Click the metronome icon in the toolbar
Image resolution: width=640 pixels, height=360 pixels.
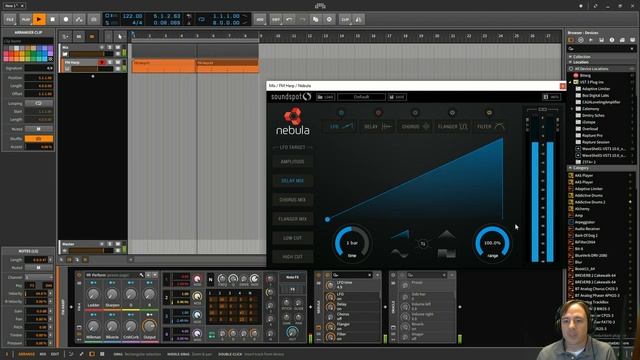click(358, 19)
